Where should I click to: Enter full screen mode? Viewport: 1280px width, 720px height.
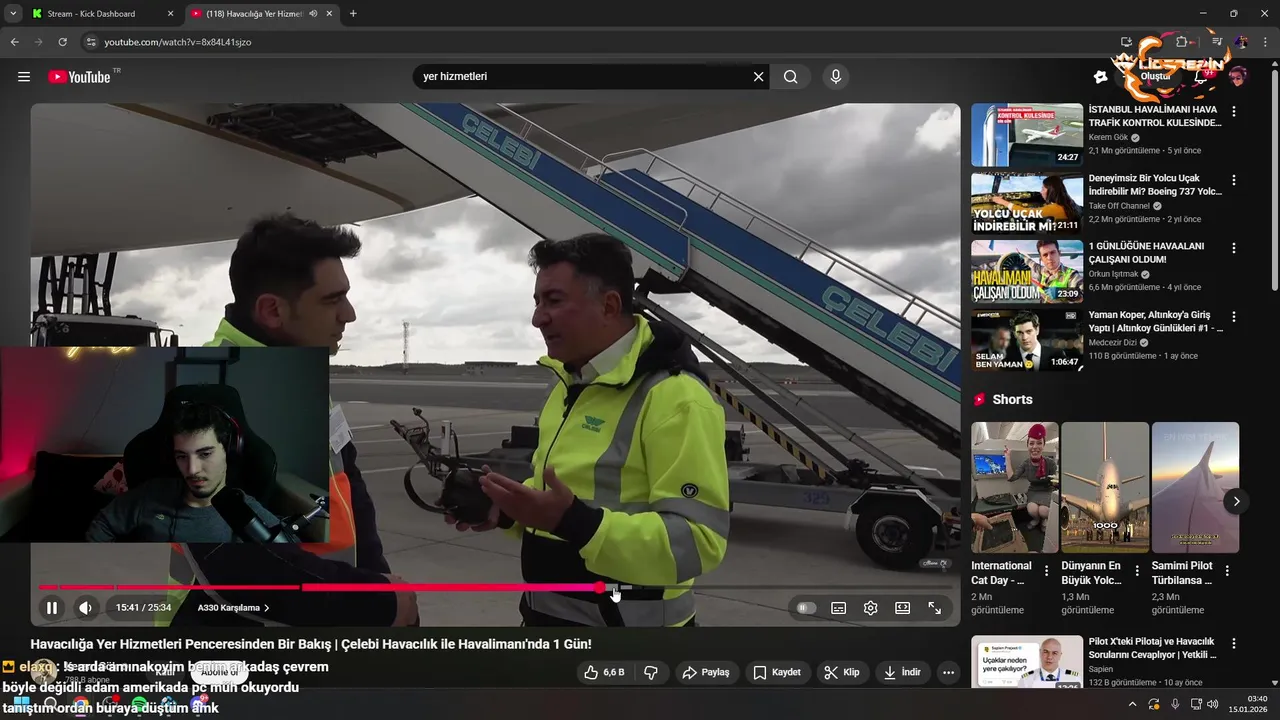[x=935, y=607]
